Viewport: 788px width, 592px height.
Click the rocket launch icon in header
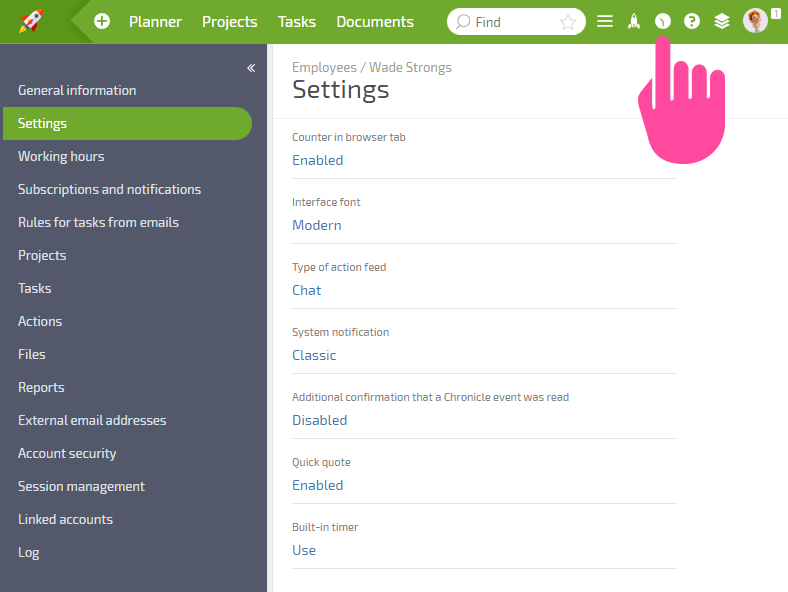point(634,21)
